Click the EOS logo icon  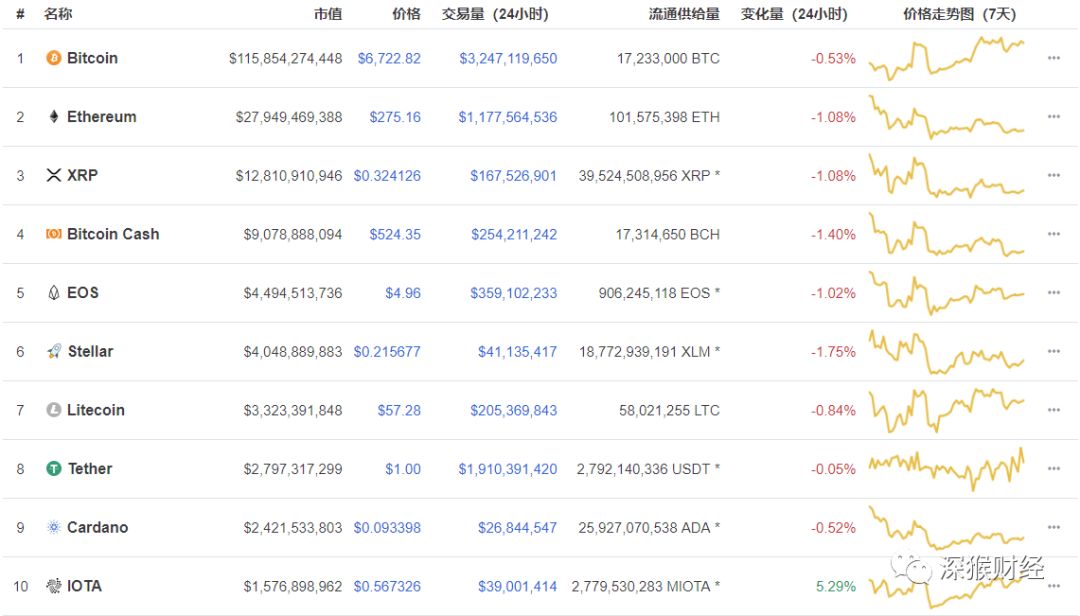coord(54,292)
